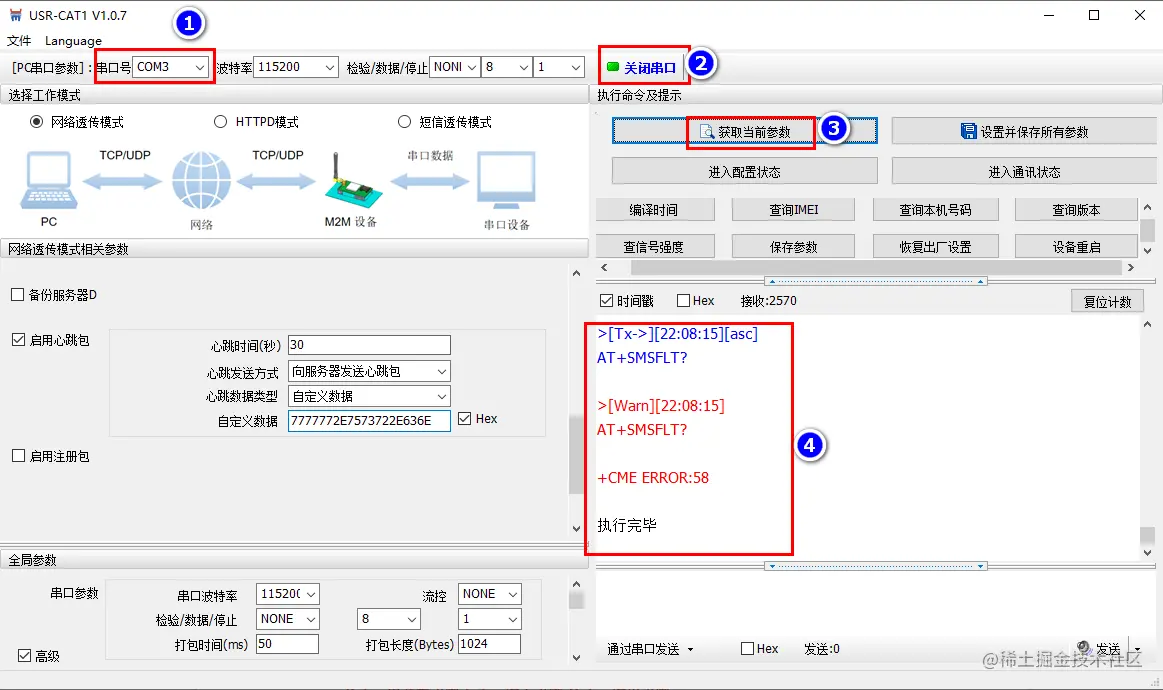This screenshot has width=1163, height=690.
Task: Click the send icon beside 发送
Action: 1085,649
